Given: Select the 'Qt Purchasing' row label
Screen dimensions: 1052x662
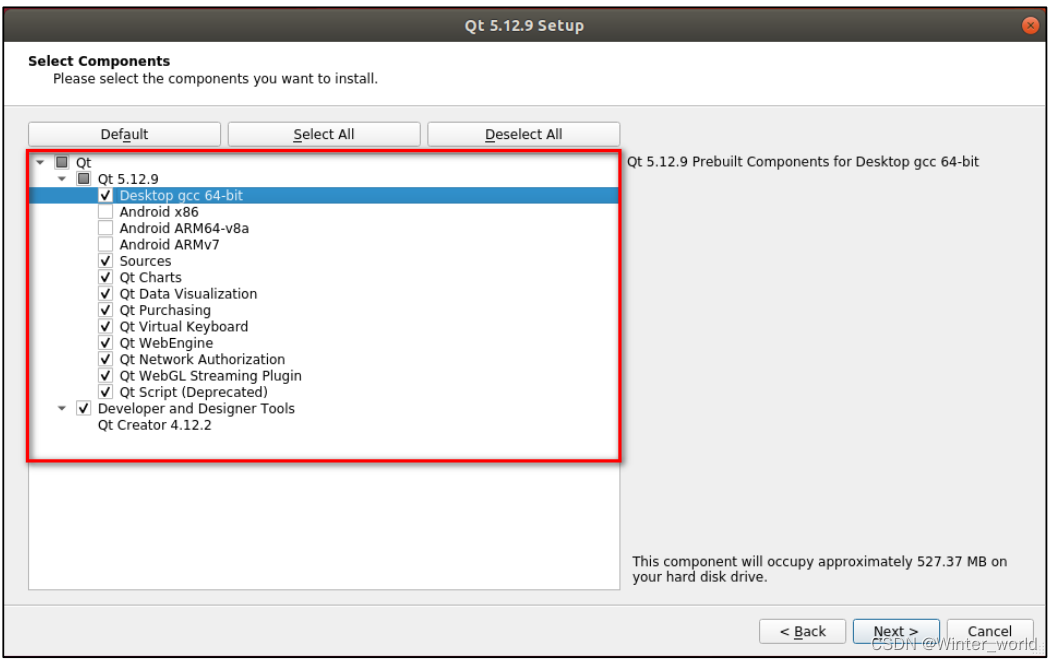Looking at the screenshot, I should coord(165,310).
